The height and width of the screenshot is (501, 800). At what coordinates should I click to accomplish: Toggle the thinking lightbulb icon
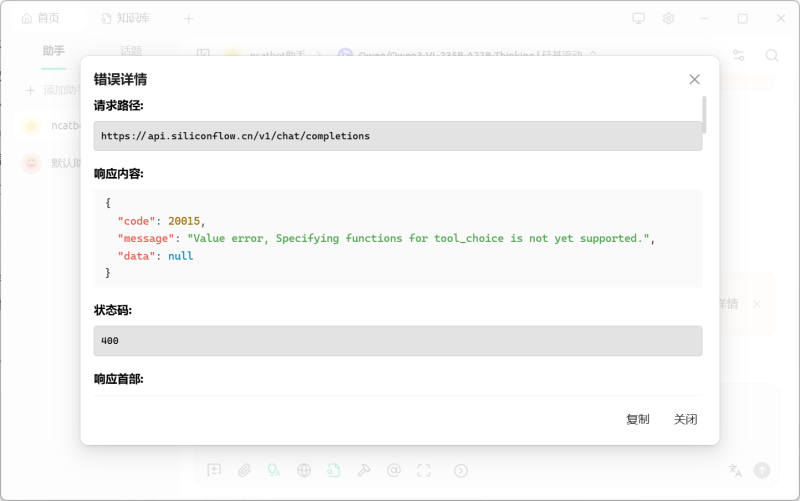tap(274, 470)
